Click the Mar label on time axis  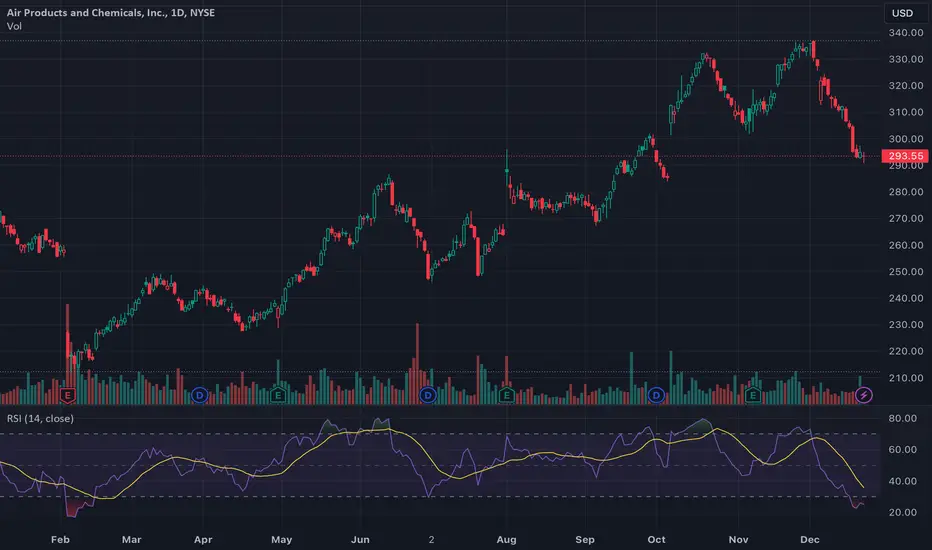131,540
